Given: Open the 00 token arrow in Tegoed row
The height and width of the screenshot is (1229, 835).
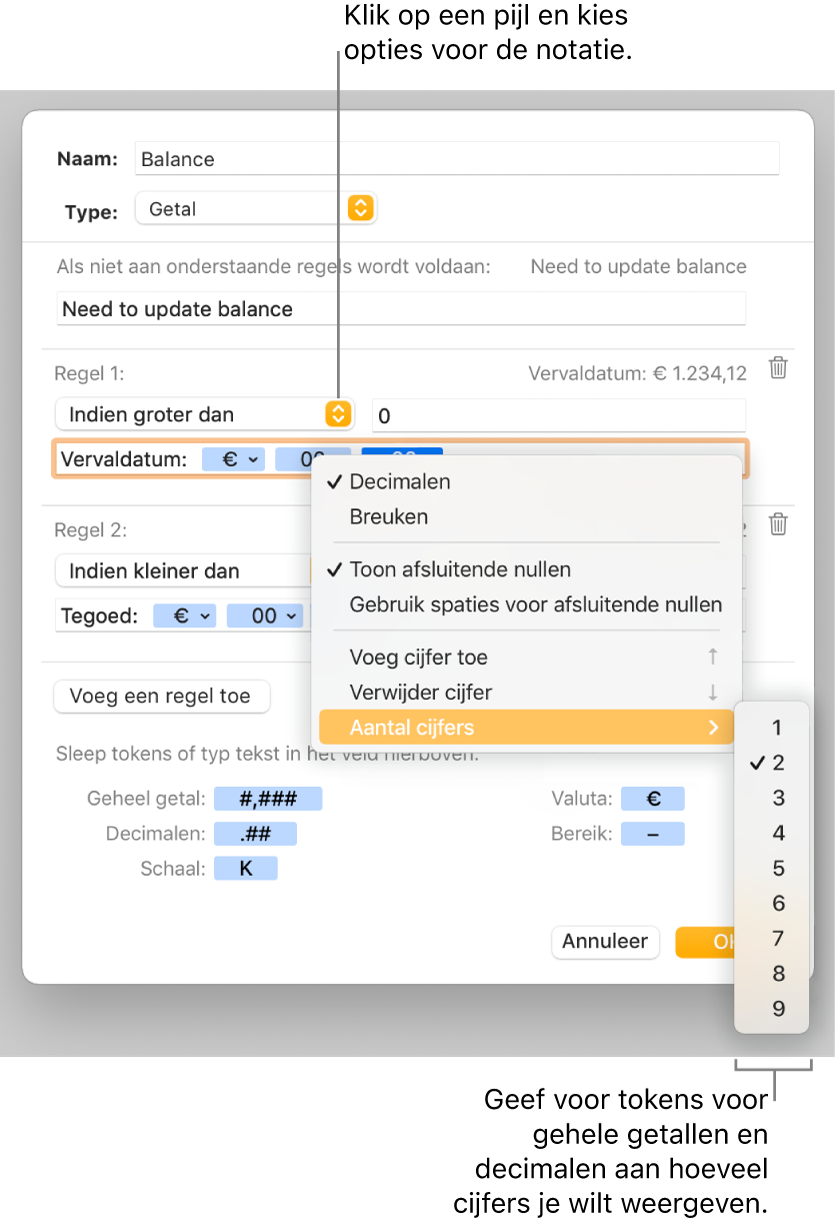Looking at the screenshot, I should (x=292, y=616).
